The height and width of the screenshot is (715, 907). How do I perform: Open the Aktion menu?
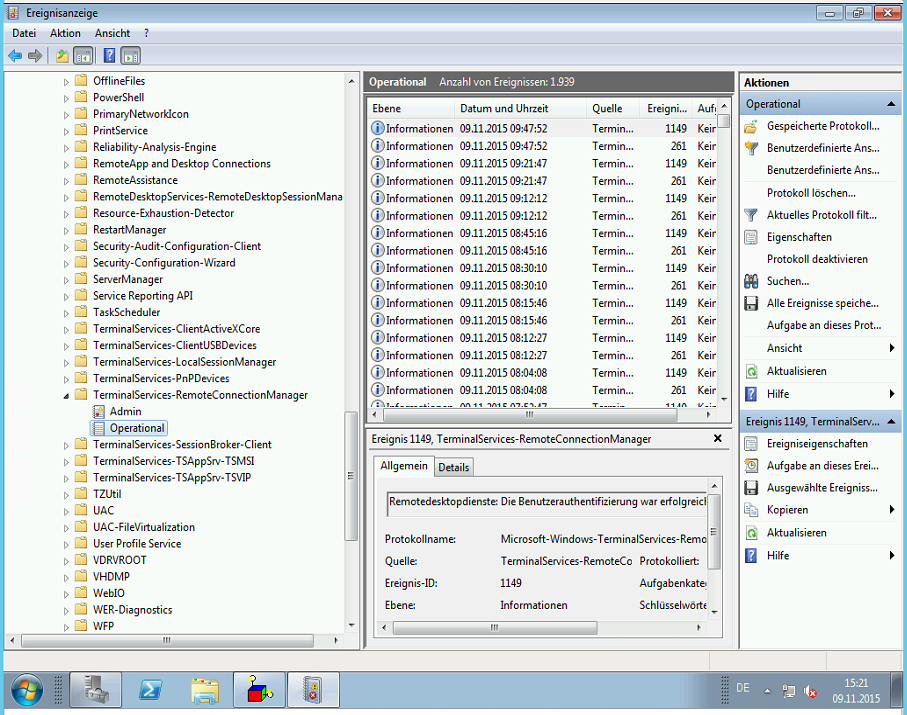coord(65,33)
